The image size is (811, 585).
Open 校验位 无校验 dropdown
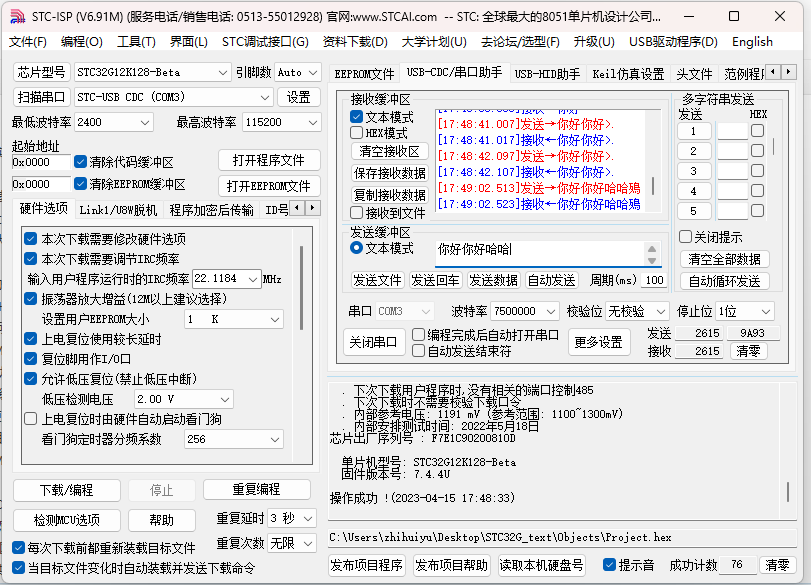pos(638,311)
